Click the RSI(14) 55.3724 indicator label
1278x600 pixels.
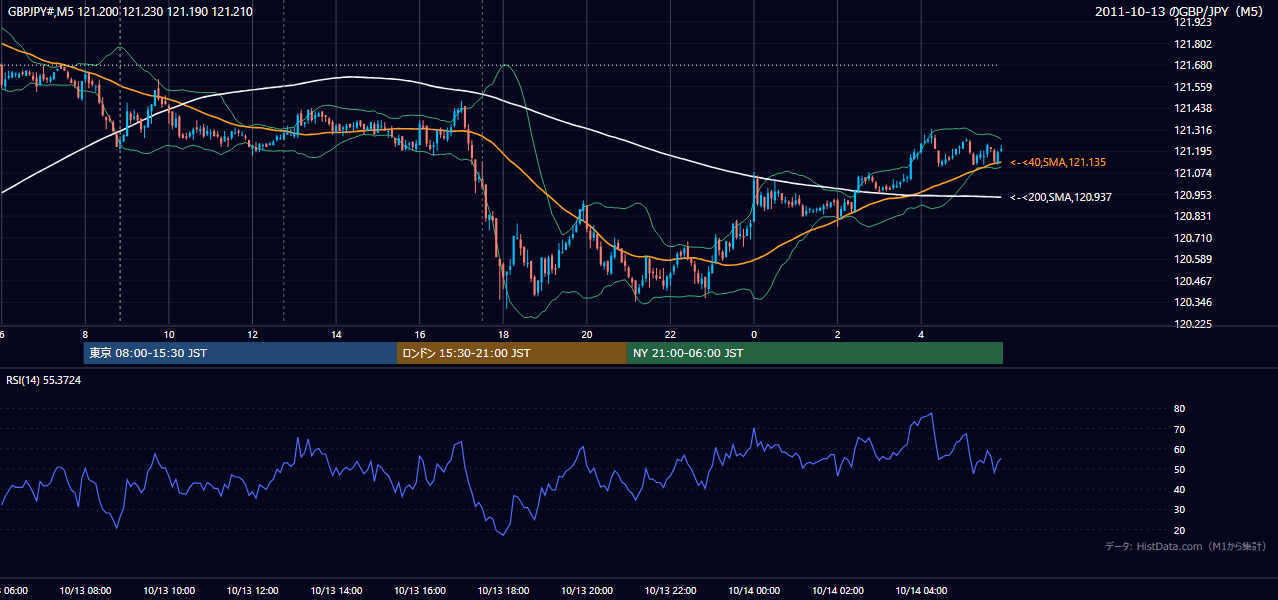[x=44, y=380]
